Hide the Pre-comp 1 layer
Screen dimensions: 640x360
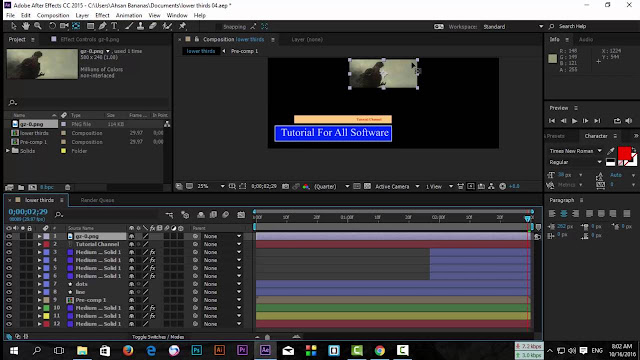pos(9,300)
